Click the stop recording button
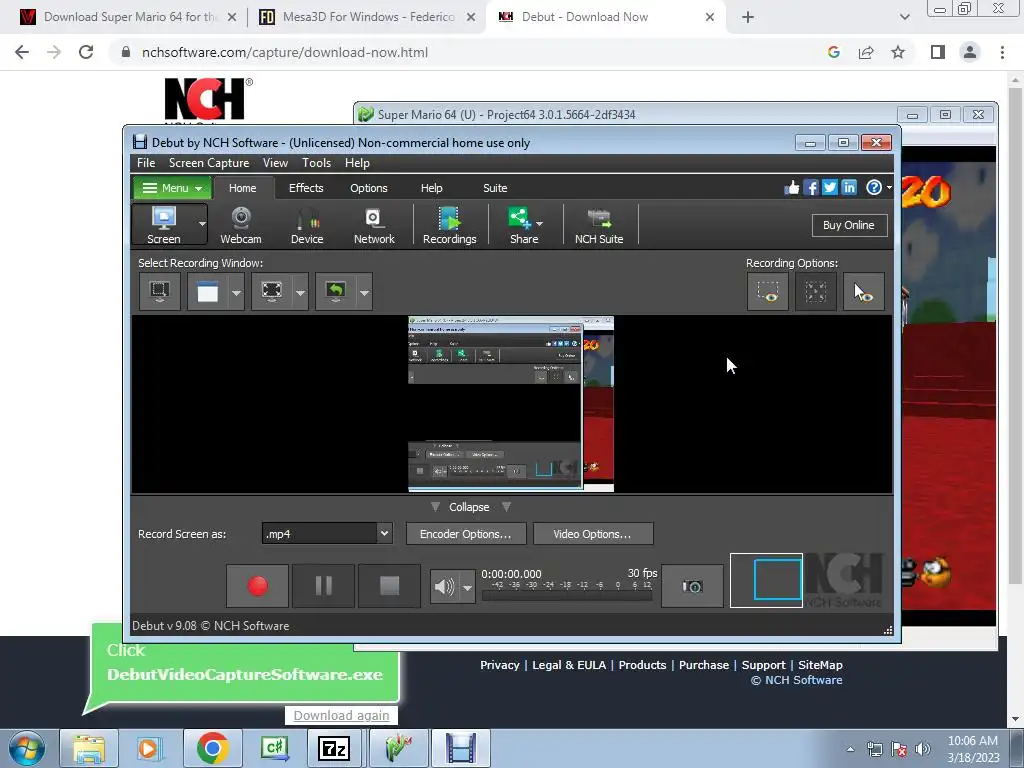This screenshot has width=1024, height=768. point(389,586)
